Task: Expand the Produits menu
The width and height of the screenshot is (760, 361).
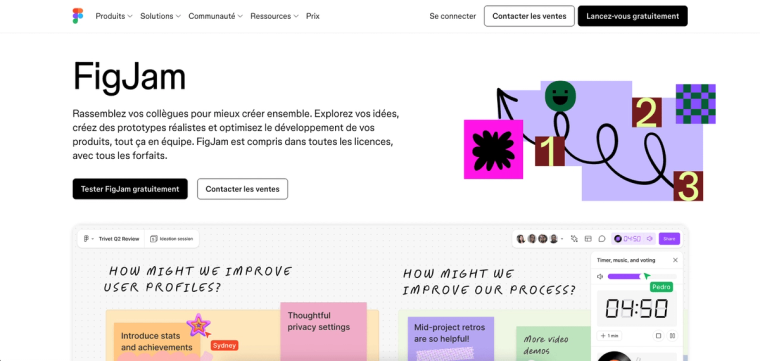Action: point(114,16)
